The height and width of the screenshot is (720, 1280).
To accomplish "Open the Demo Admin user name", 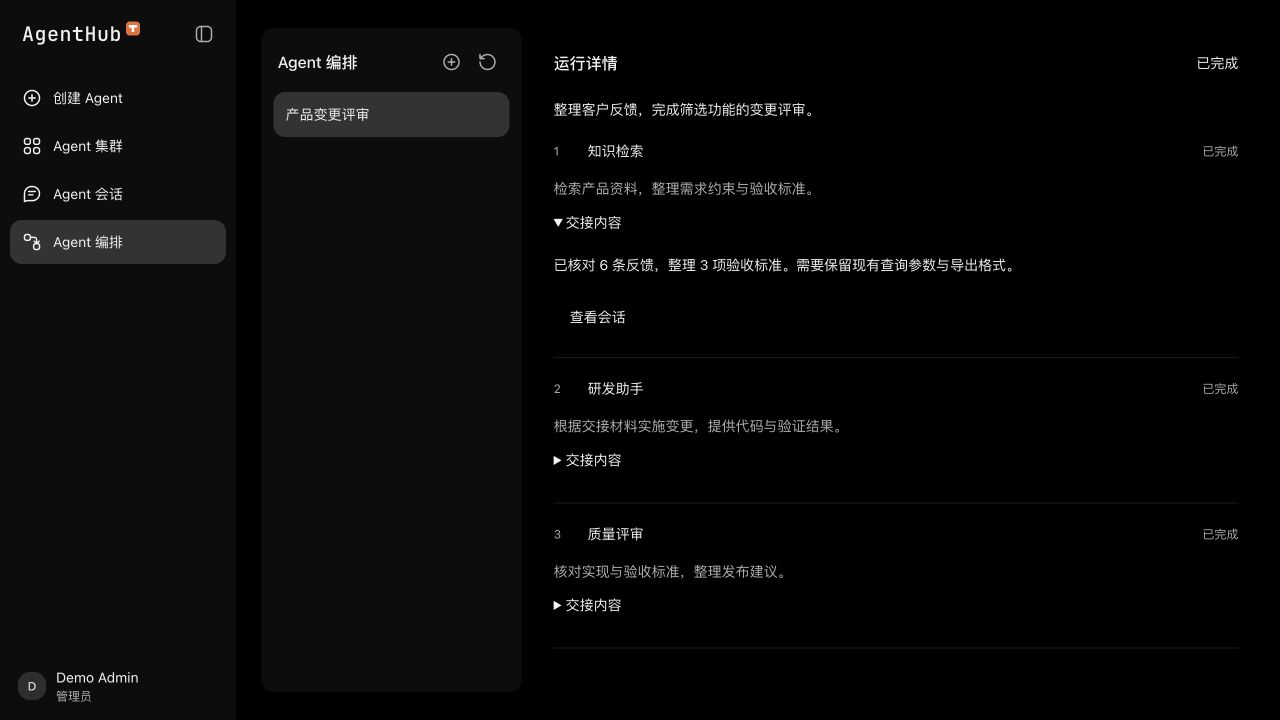I will pyautogui.click(x=97, y=677).
